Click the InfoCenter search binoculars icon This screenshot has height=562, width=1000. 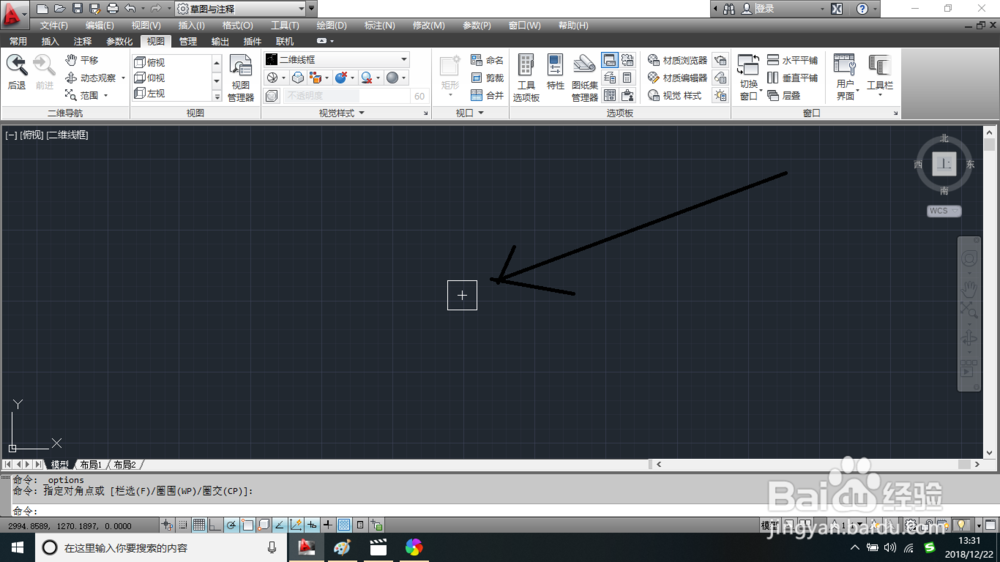(728, 9)
